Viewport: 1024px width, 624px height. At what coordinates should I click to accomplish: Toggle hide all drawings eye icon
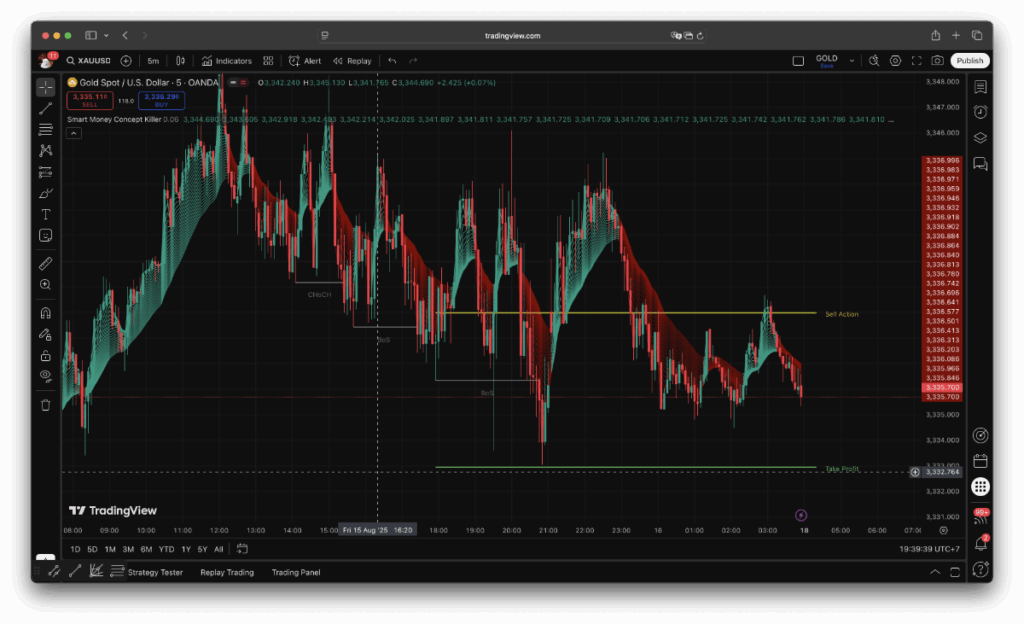45,375
